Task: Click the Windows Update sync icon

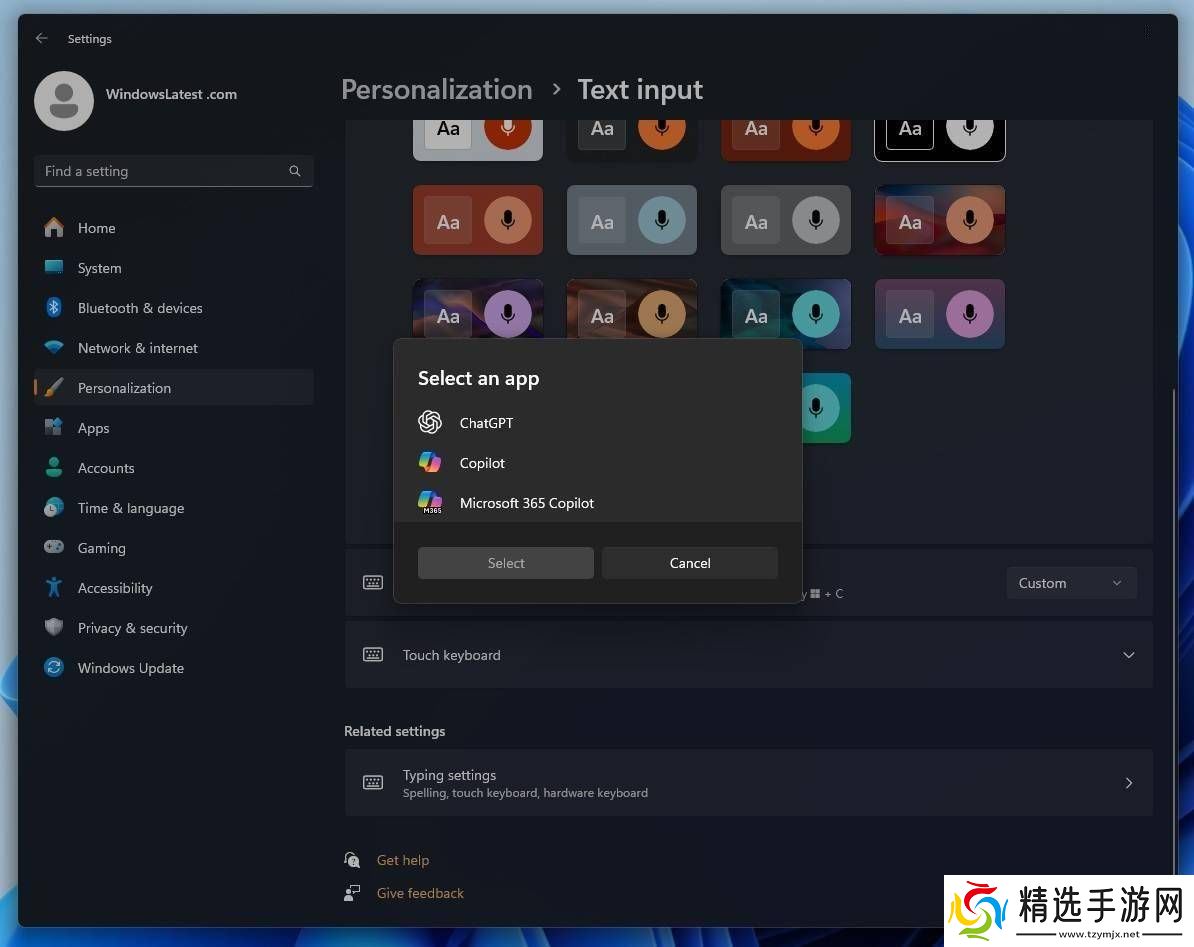Action: 54,668
